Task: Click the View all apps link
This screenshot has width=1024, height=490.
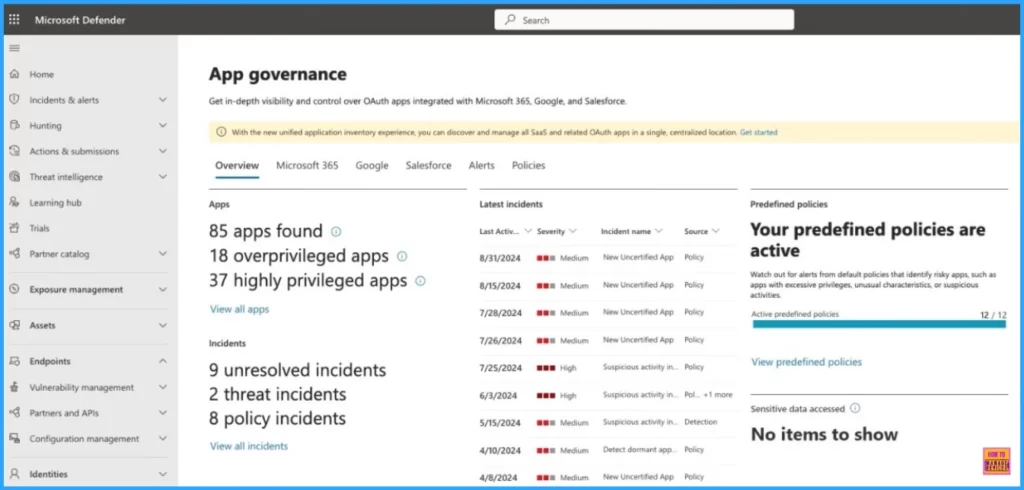Action: click(x=239, y=309)
